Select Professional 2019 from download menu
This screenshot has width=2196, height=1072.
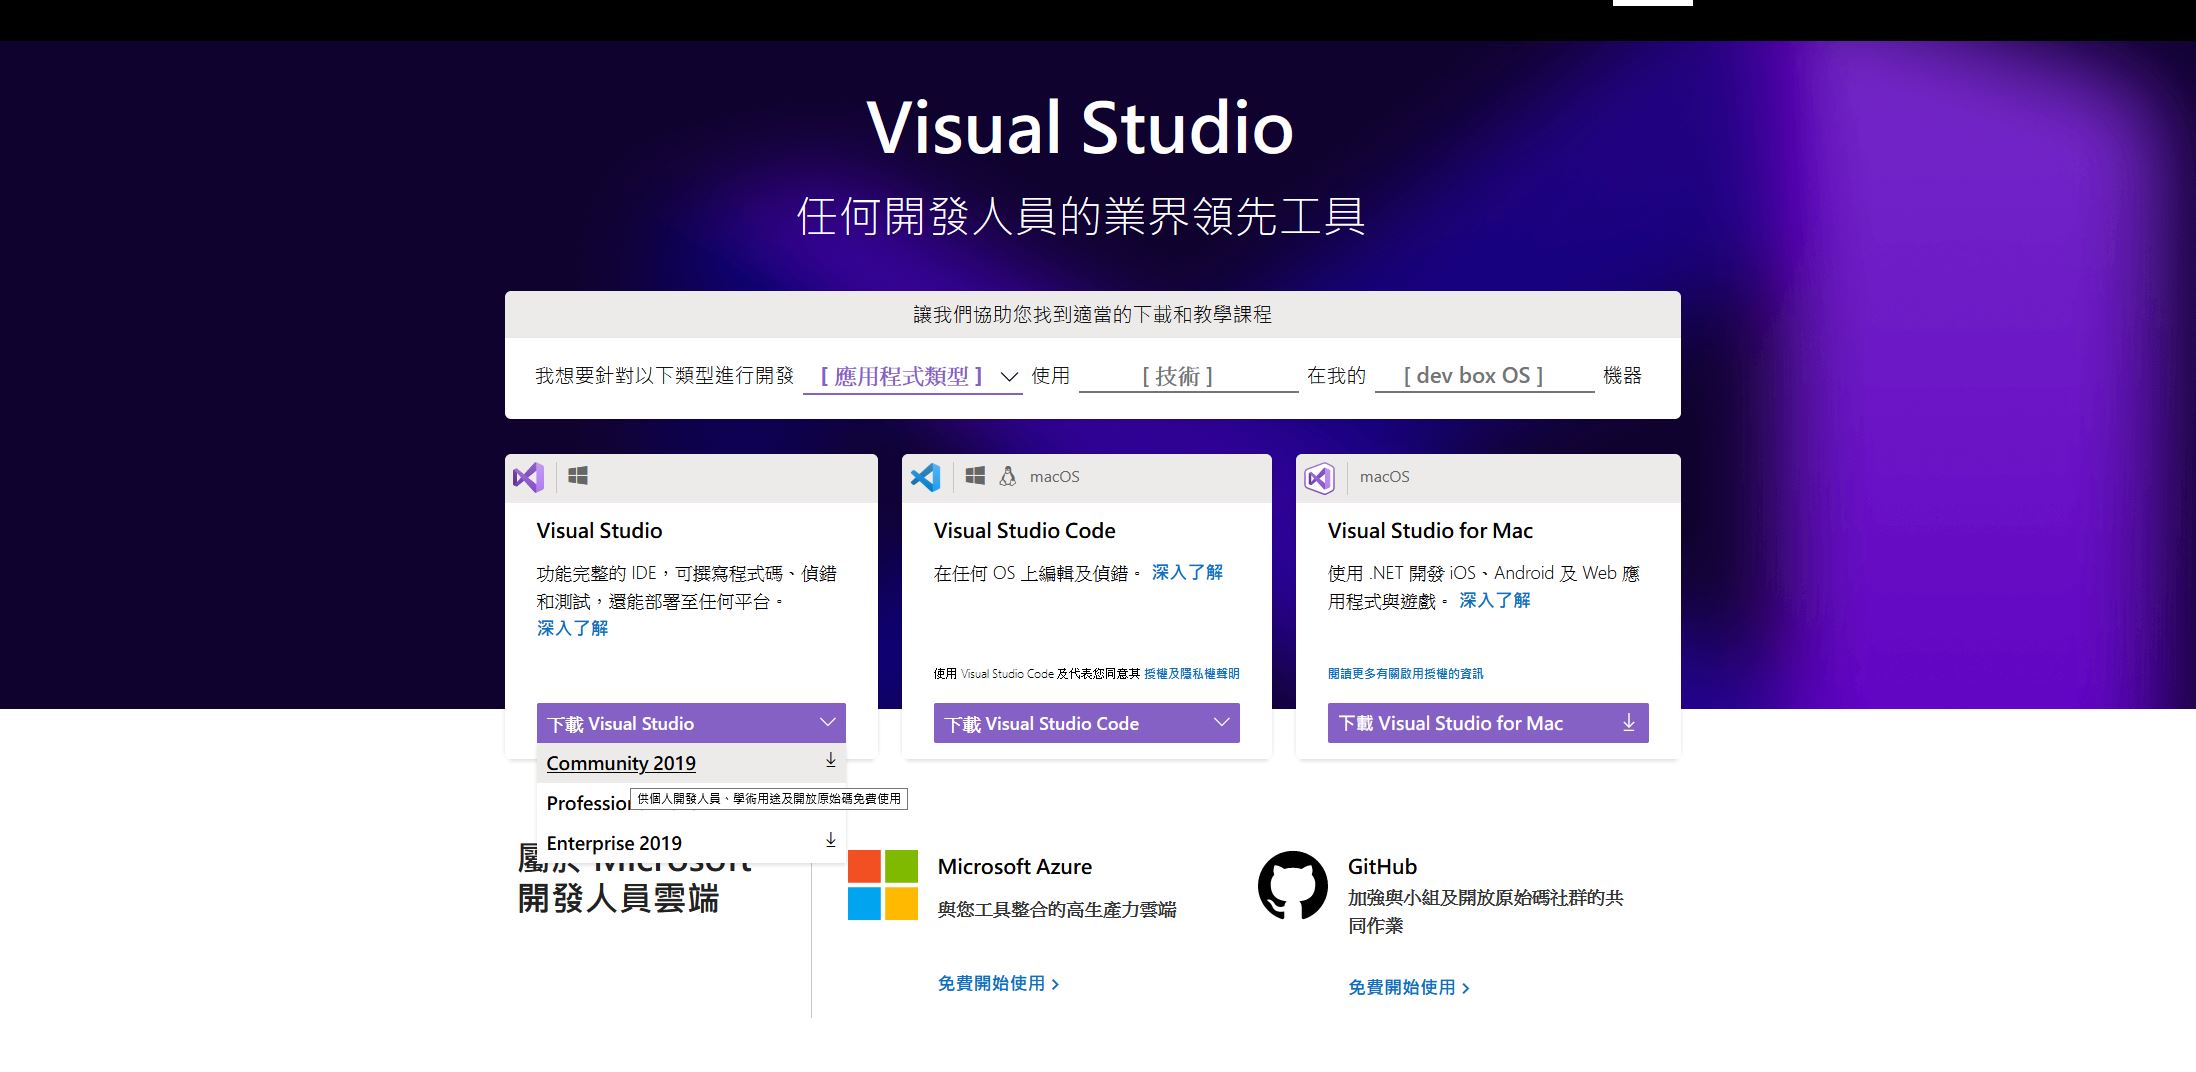point(691,803)
